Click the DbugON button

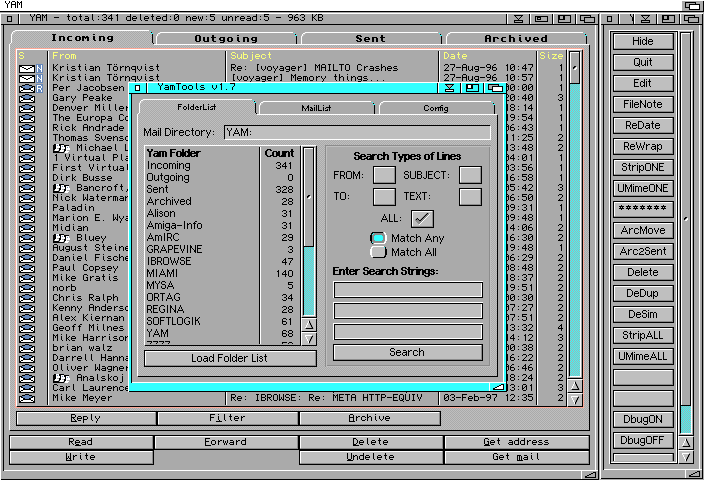[642, 419]
